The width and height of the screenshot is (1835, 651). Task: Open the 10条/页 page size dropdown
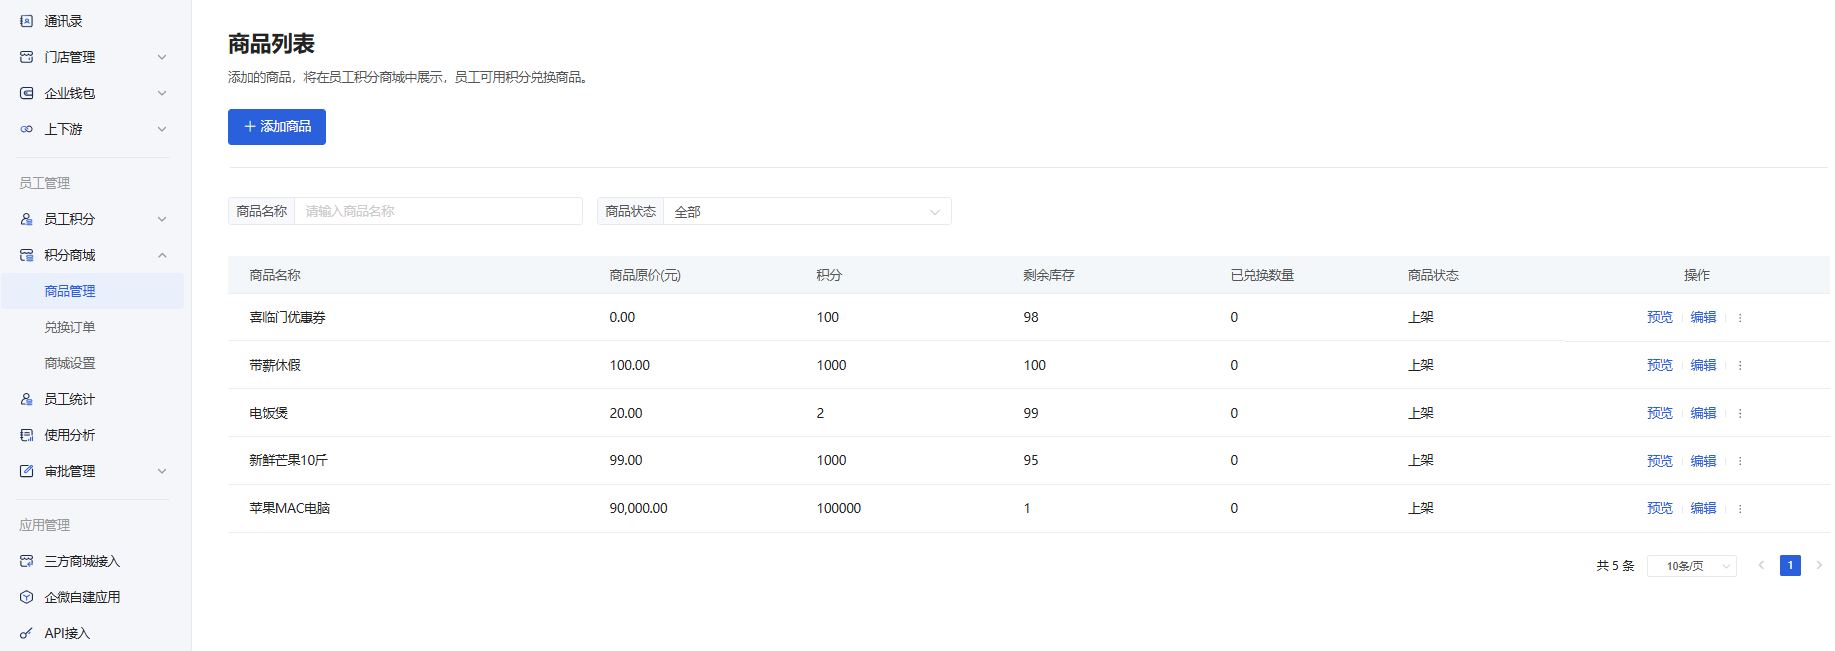tap(1692, 566)
